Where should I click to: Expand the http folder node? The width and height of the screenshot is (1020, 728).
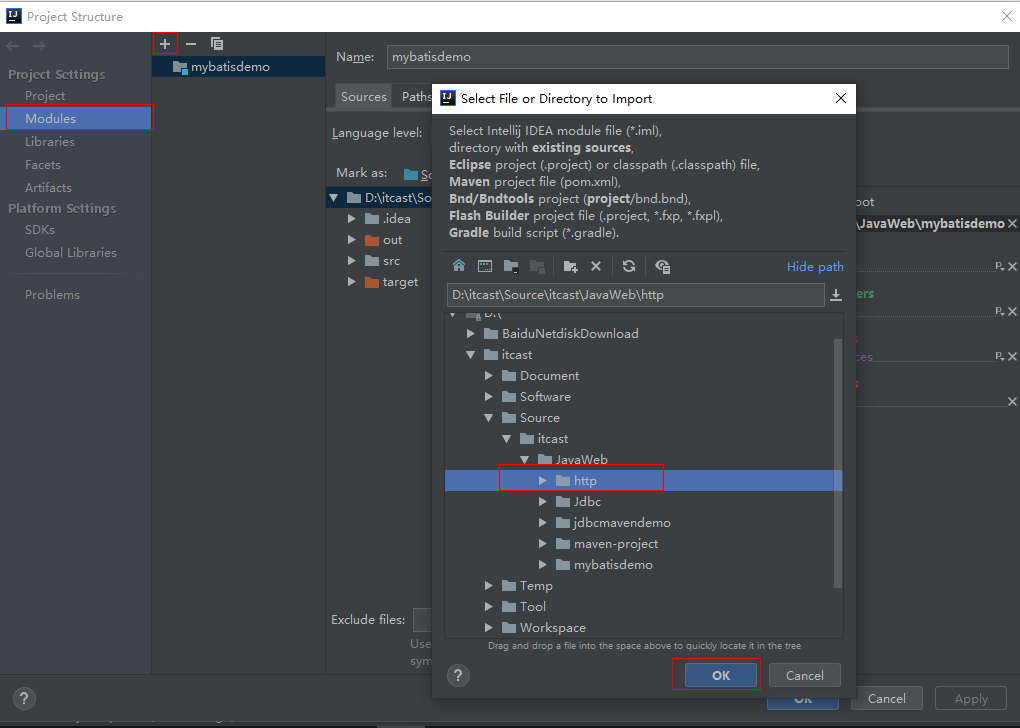pyautogui.click(x=543, y=481)
